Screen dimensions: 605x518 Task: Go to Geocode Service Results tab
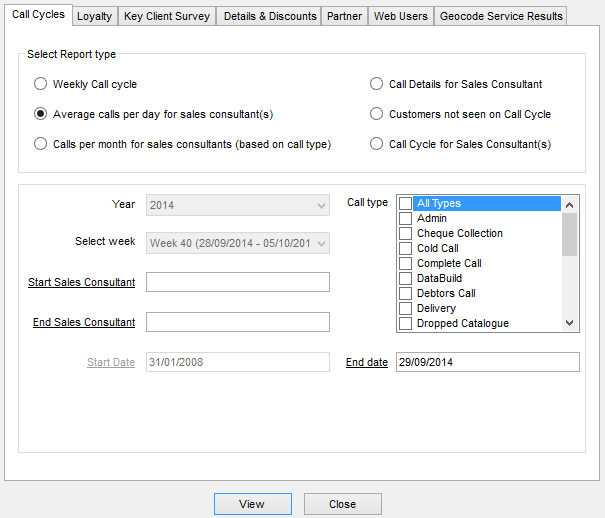501,16
